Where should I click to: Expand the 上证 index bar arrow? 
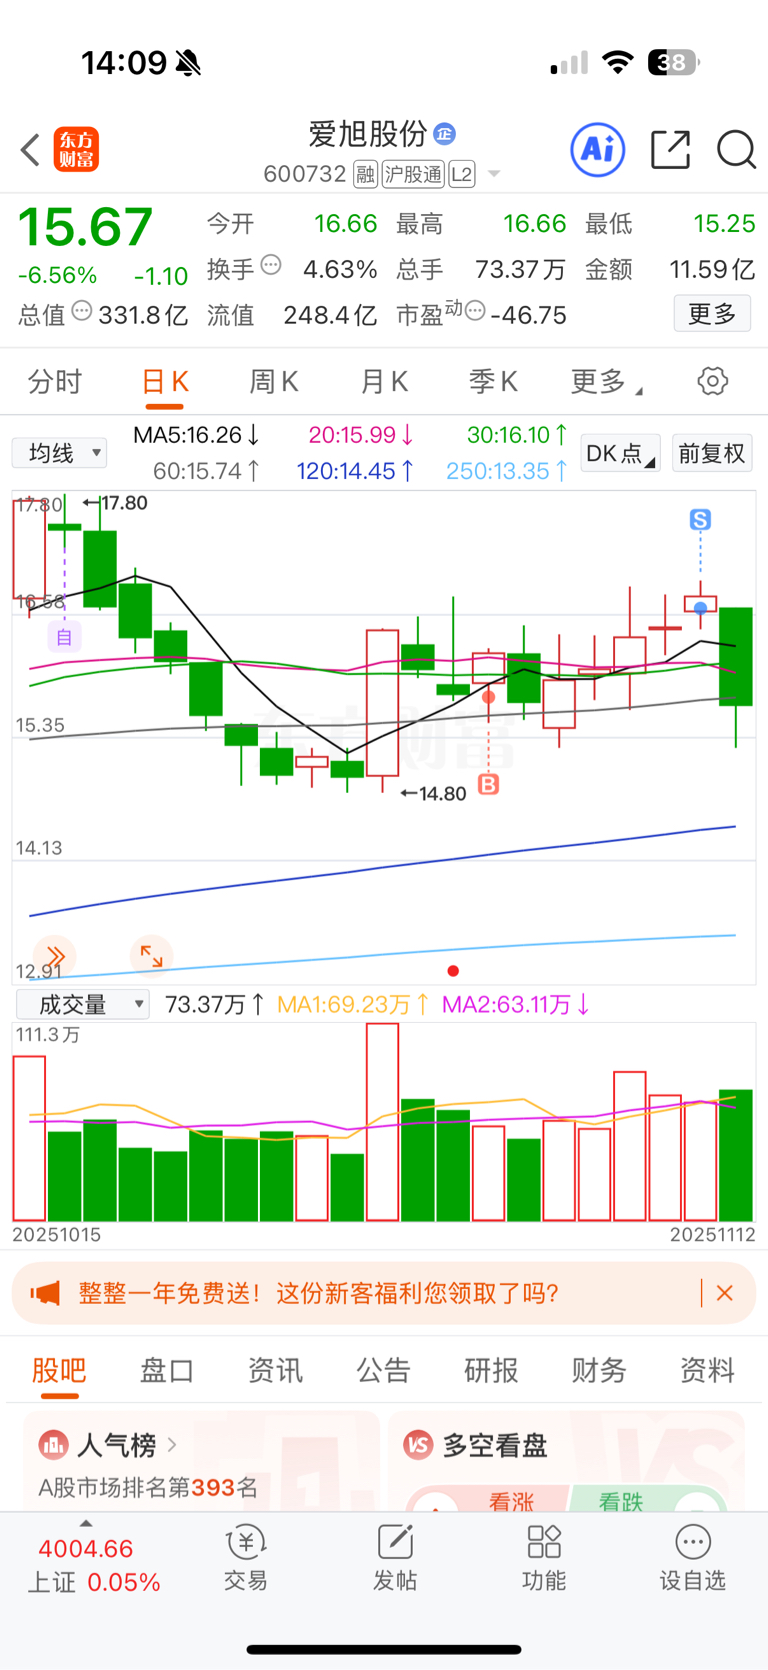(86, 1523)
